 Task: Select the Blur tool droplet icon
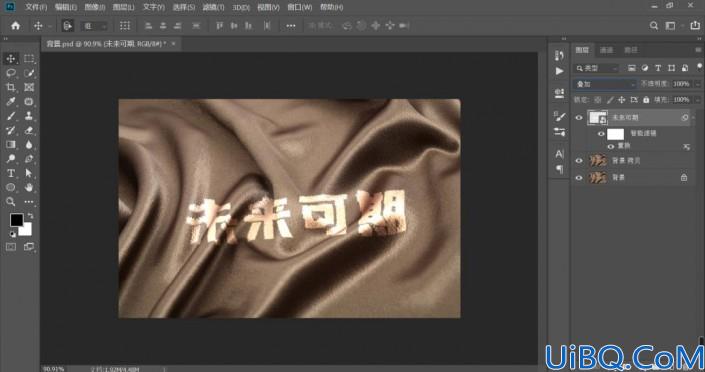coord(29,144)
